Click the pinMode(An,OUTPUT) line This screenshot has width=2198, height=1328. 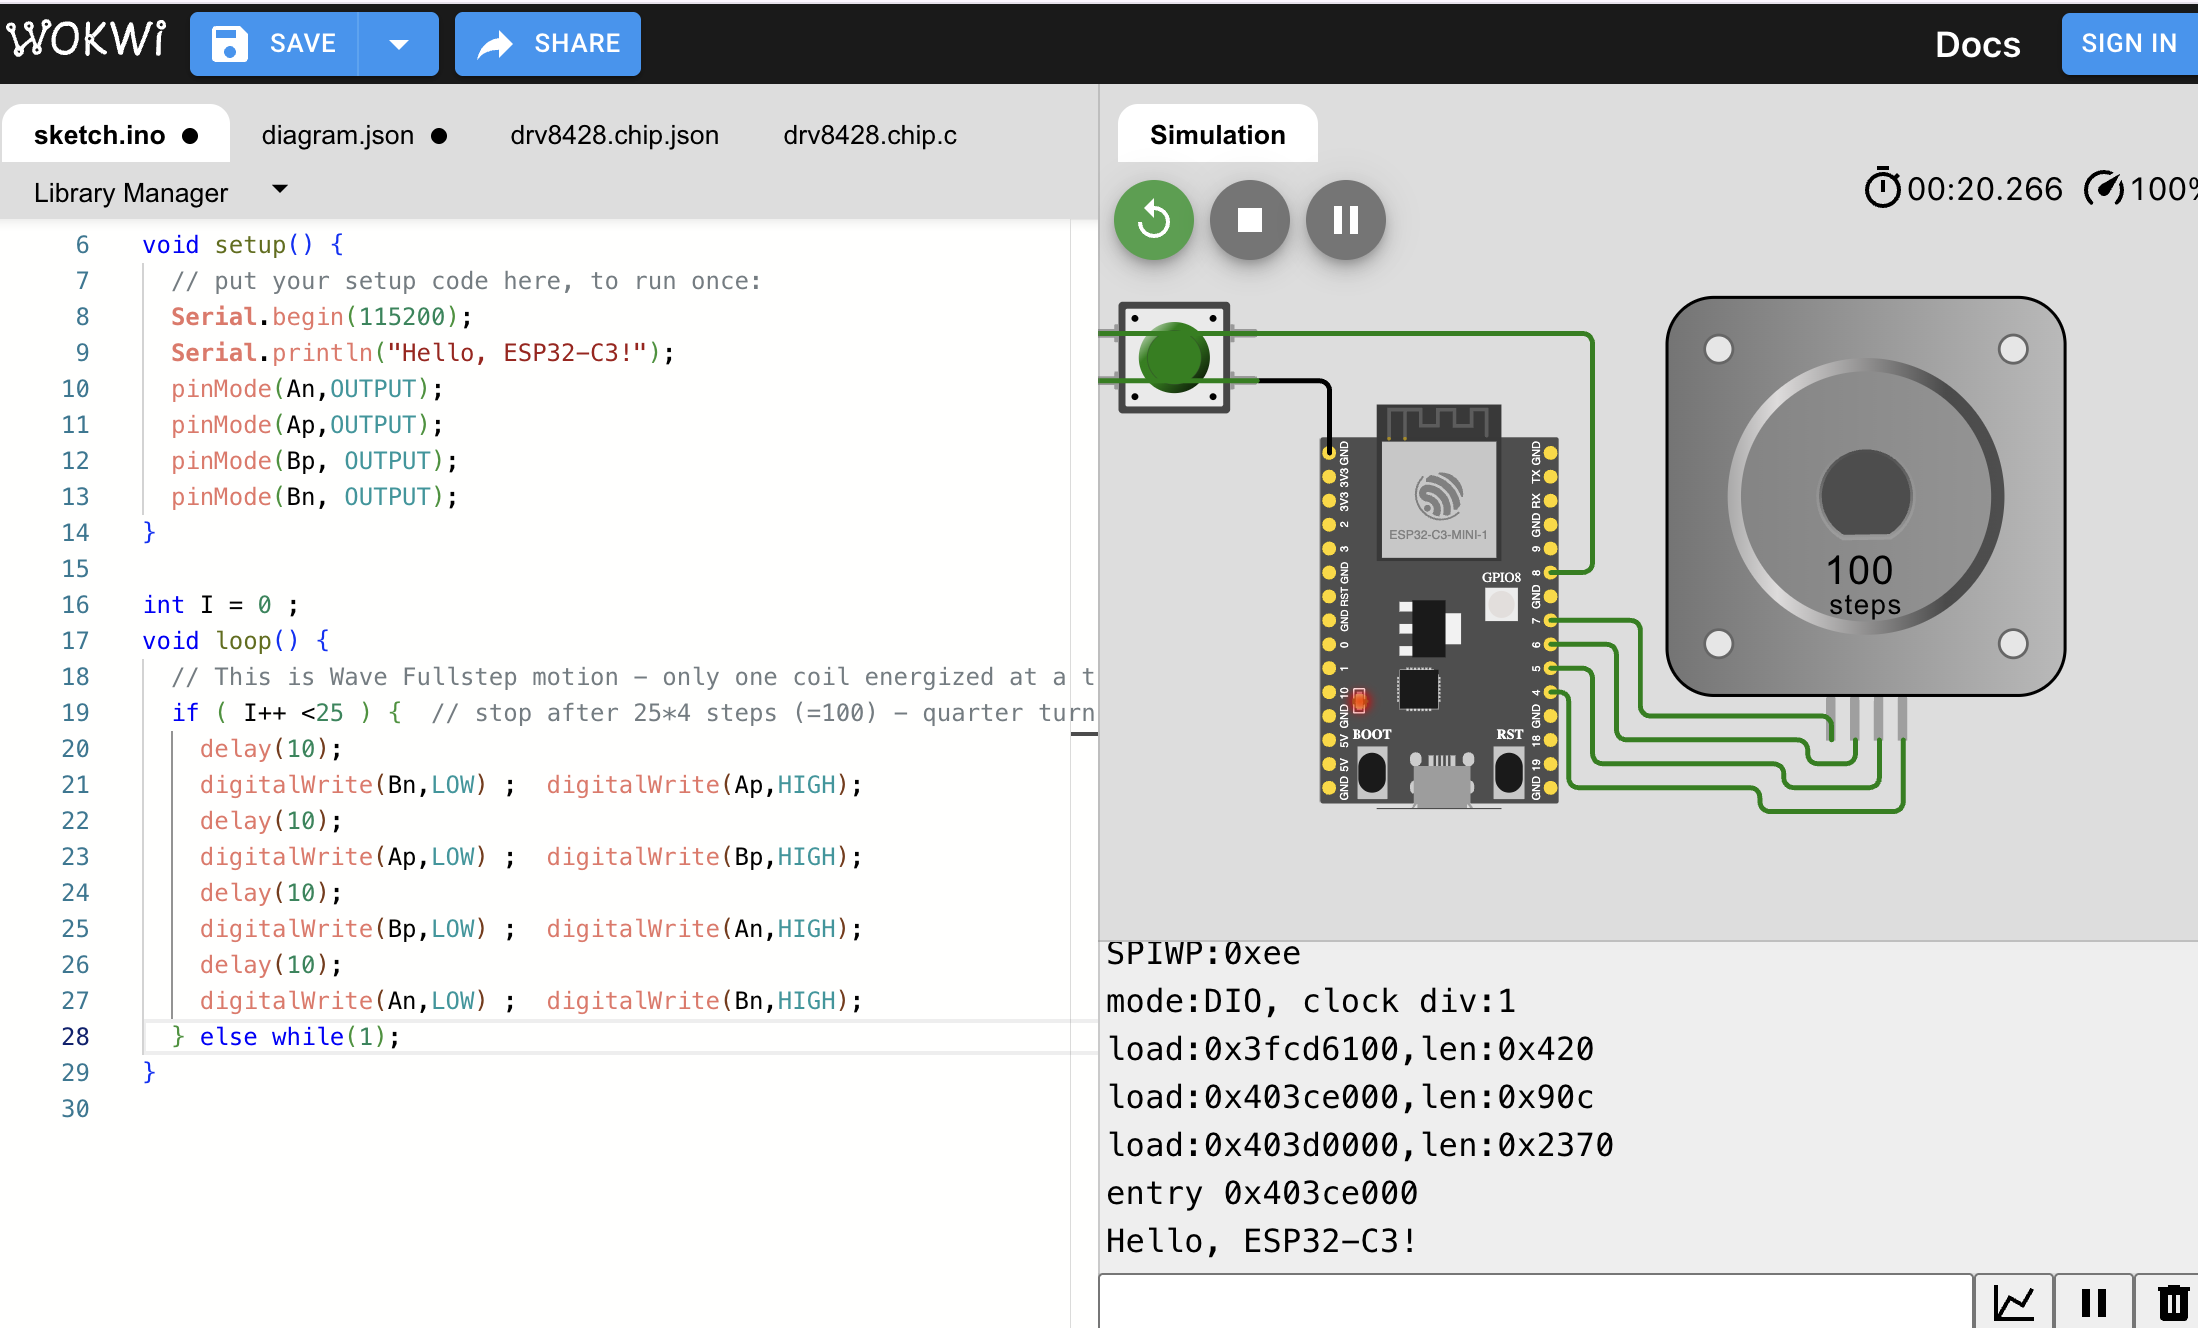pos(306,388)
